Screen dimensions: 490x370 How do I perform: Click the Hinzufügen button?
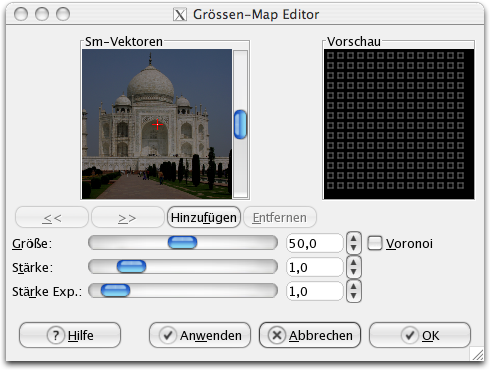pyautogui.click(x=204, y=217)
